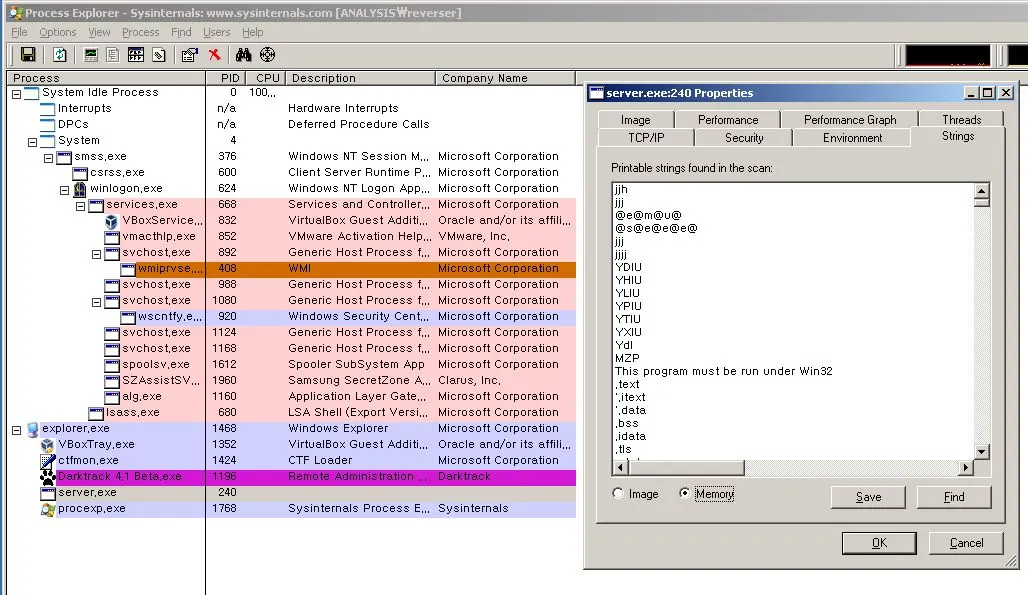Select 'This program must be run under Win32' string
The width and height of the screenshot is (1028, 595).
click(724, 372)
